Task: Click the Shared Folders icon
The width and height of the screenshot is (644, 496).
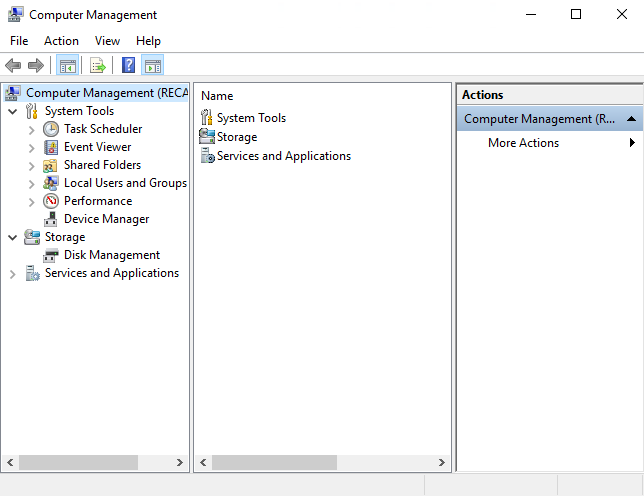Action: click(x=50, y=165)
